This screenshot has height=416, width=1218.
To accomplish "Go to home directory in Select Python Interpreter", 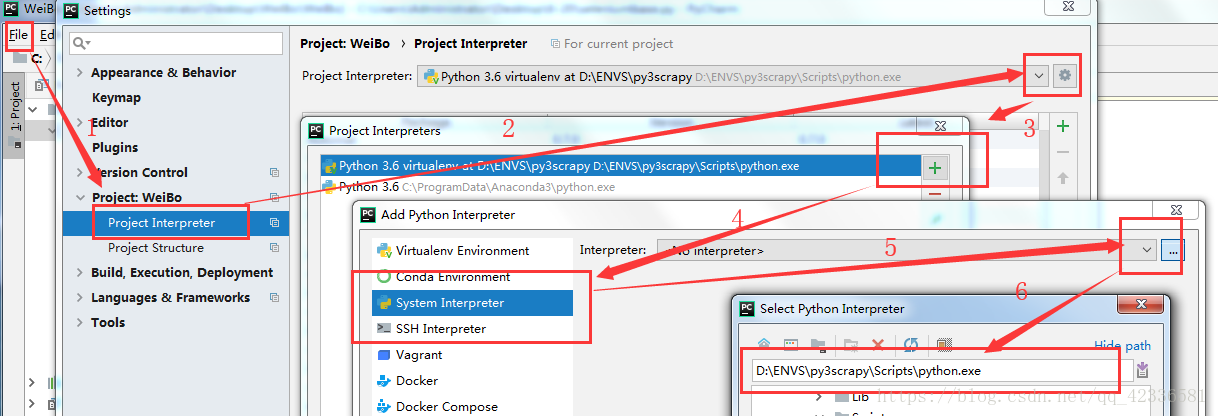I will point(764,345).
